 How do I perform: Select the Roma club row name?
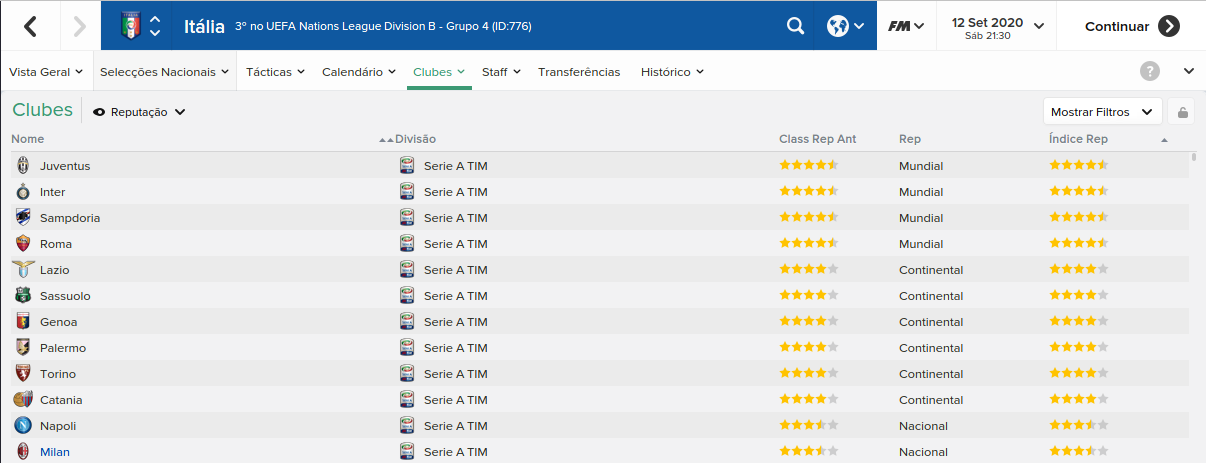(56, 244)
